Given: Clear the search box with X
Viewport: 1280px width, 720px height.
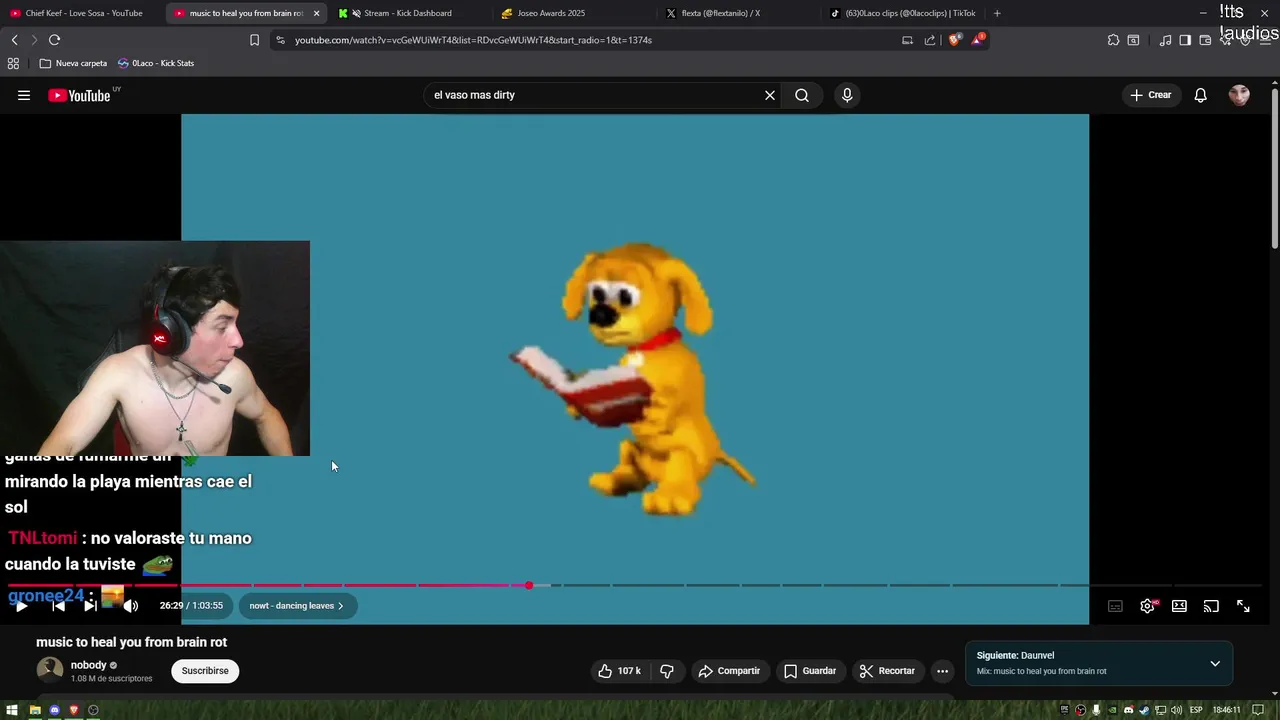Looking at the screenshot, I should 770,95.
